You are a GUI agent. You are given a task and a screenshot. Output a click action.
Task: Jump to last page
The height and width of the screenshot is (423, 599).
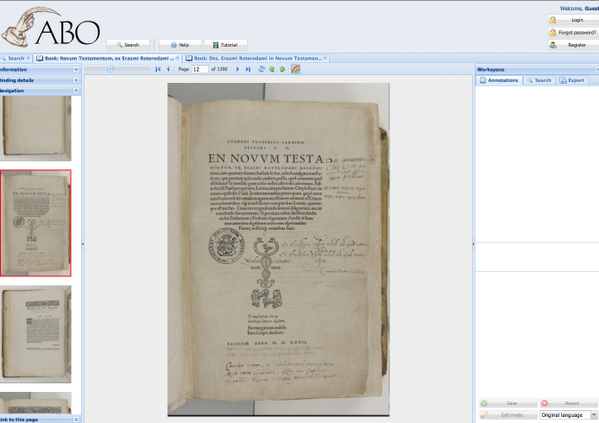248,69
